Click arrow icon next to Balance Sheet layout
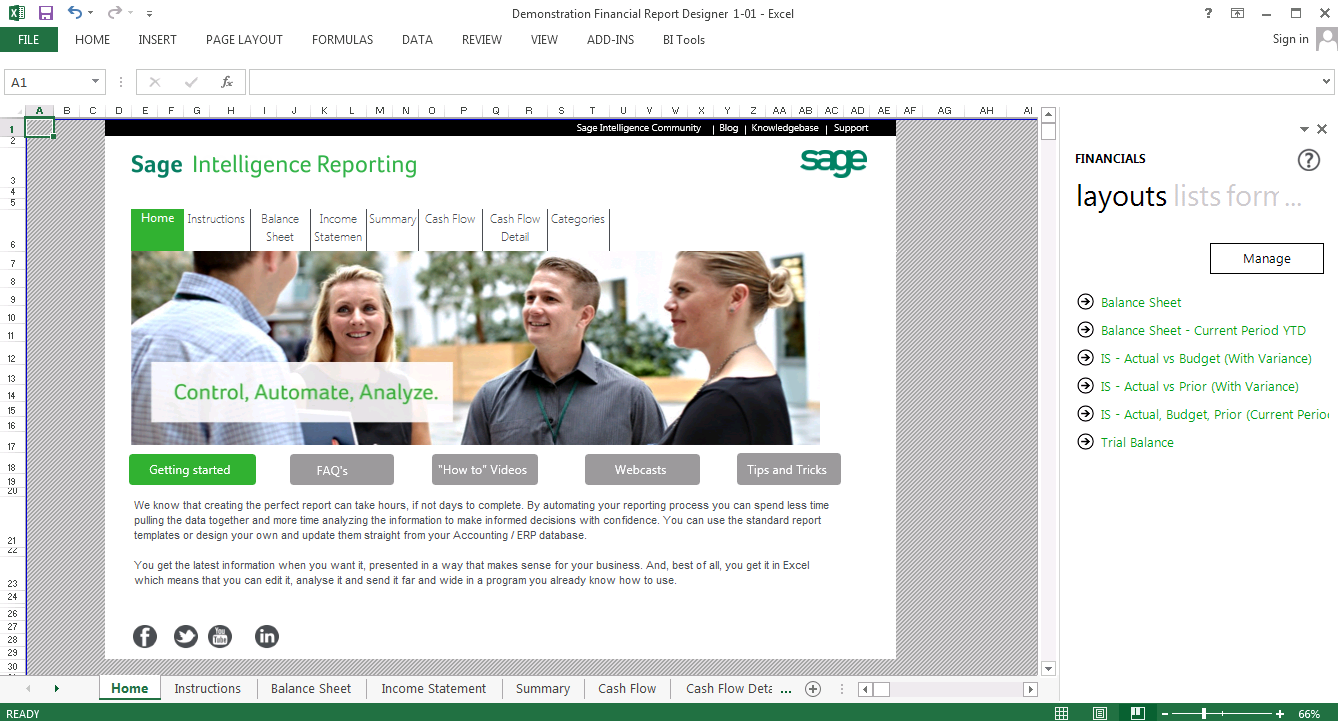Image resolution: width=1338 pixels, height=721 pixels. pyautogui.click(x=1085, y=302)
